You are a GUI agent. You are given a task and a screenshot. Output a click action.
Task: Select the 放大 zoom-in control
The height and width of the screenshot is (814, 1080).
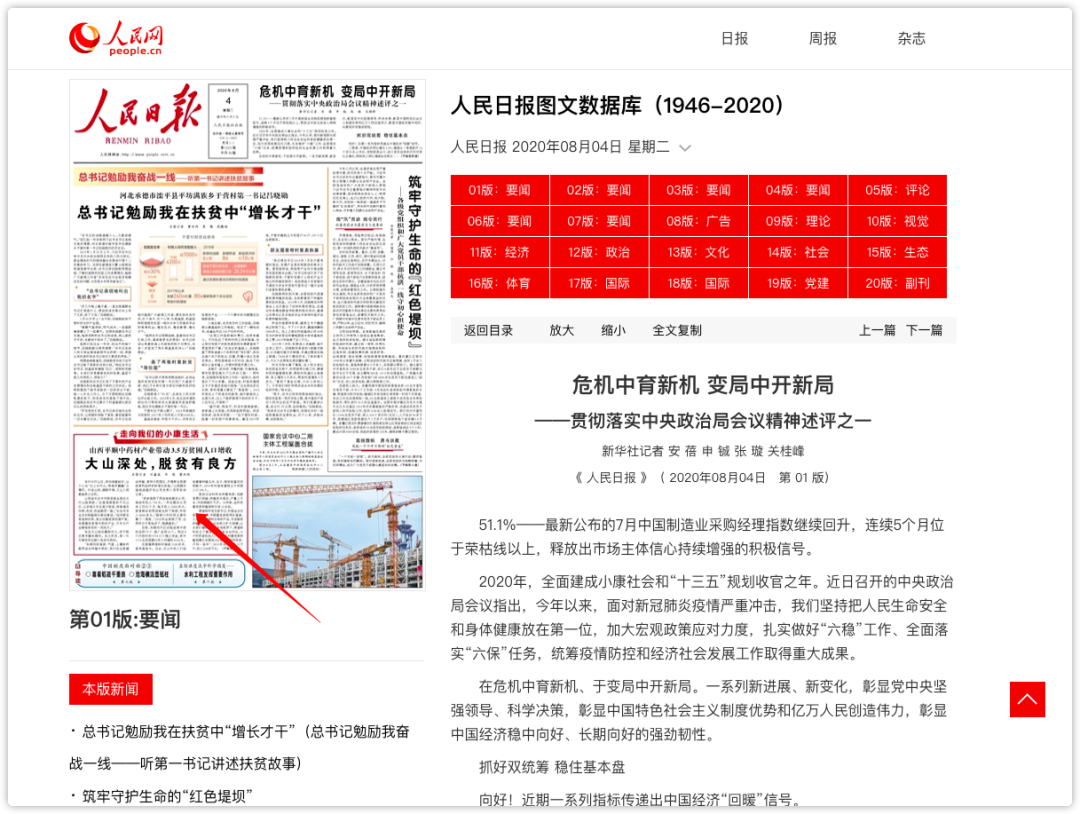(562, 330)
